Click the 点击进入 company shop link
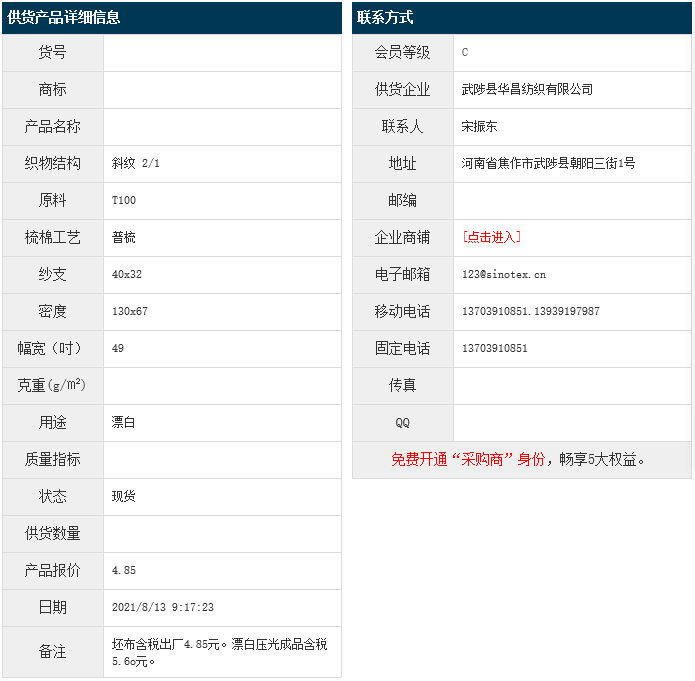695x681 pixels. tap(491, 237)
